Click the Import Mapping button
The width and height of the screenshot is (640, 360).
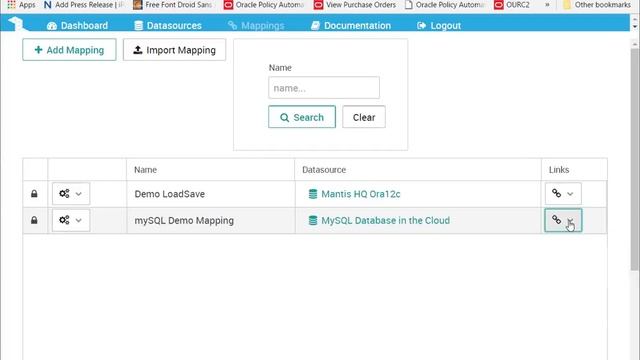coord(174,50)
